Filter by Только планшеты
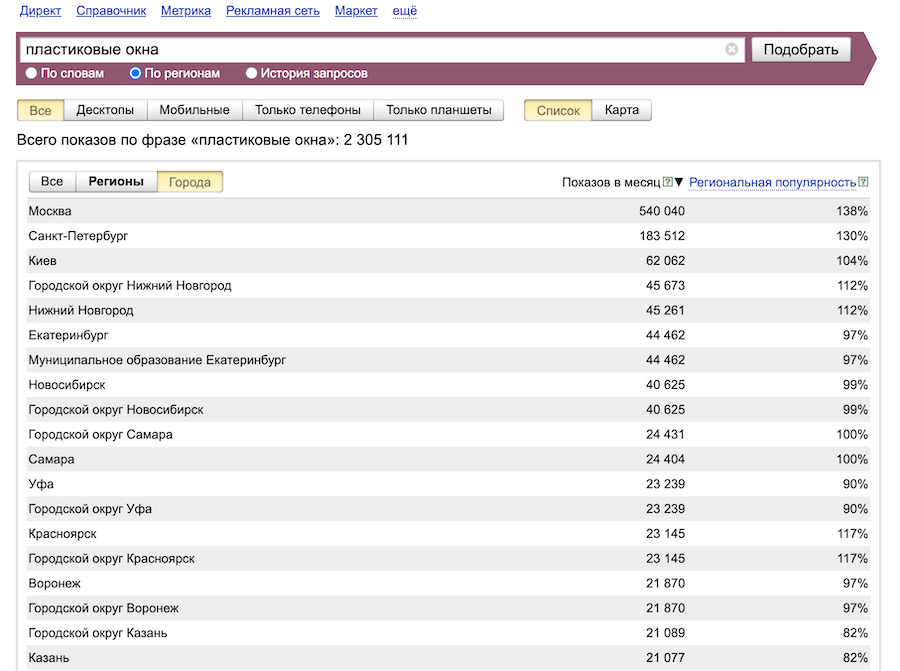900x671 pixels. tap(438, 110)
